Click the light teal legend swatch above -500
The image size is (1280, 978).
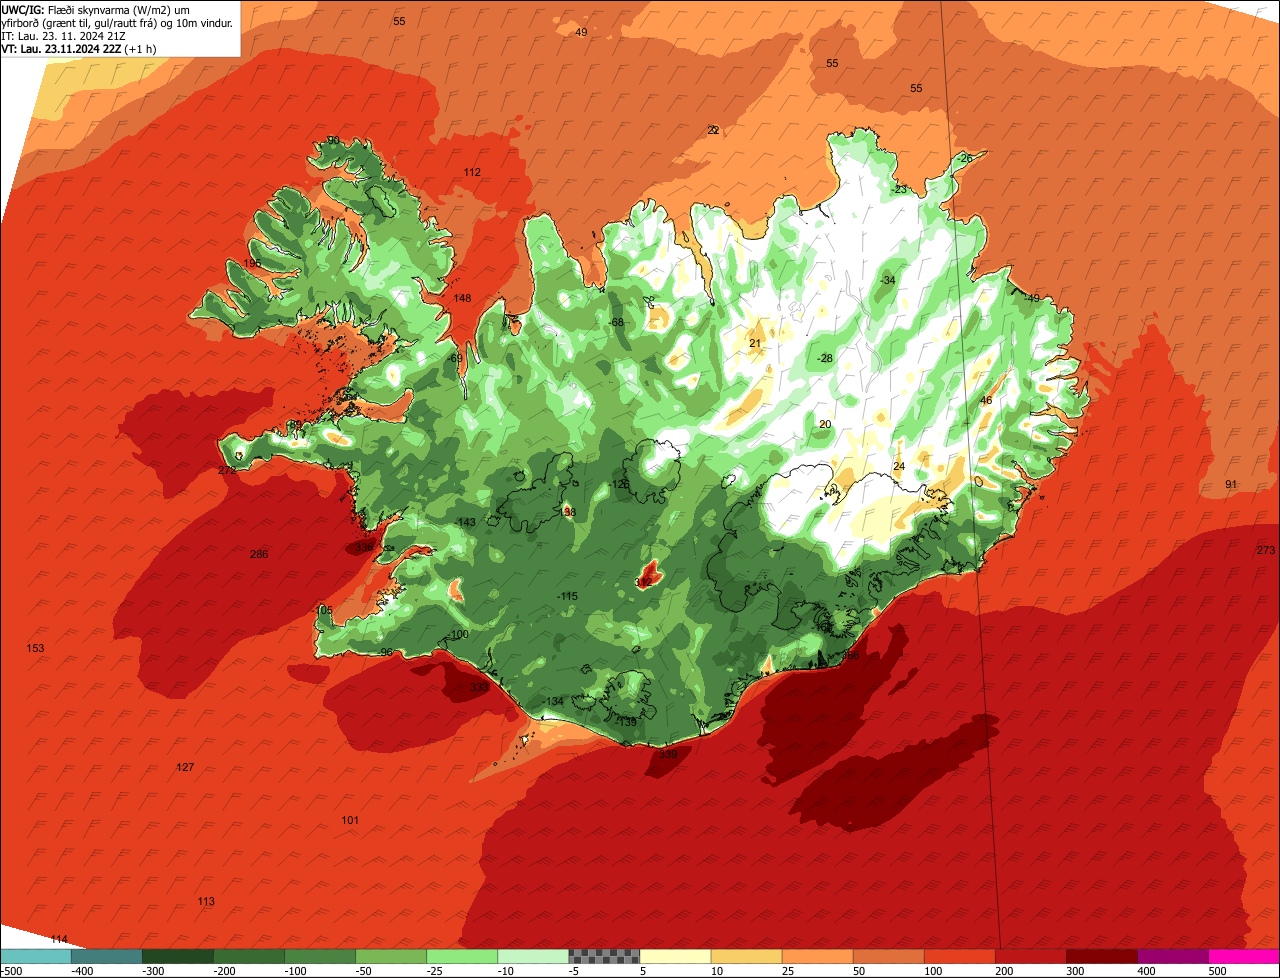tap(35, 956)
